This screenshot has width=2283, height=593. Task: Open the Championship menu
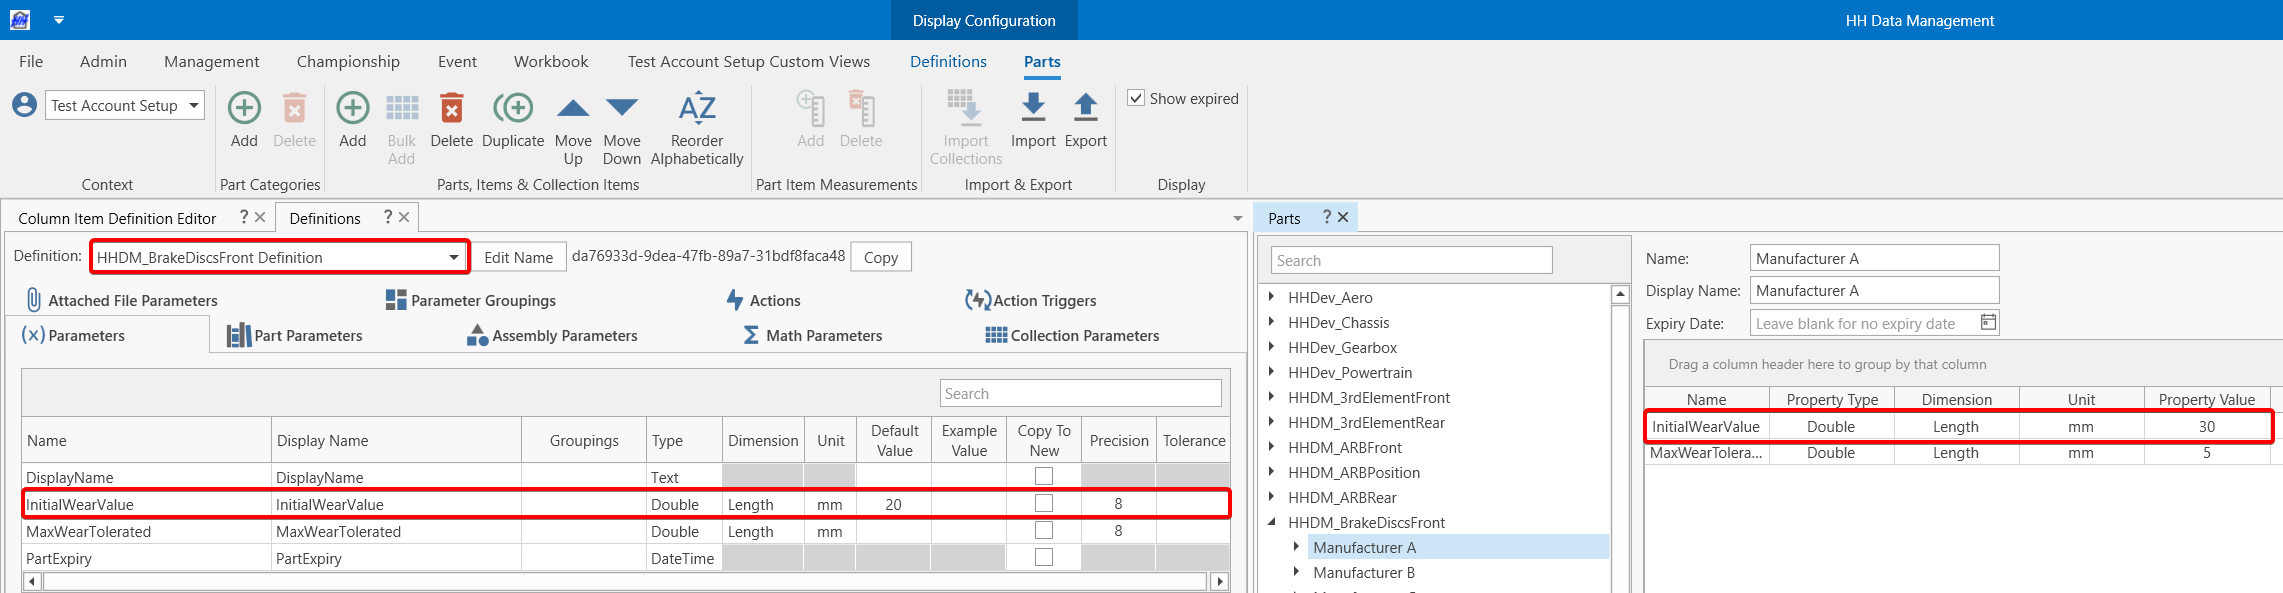click(x=348, y=61)
